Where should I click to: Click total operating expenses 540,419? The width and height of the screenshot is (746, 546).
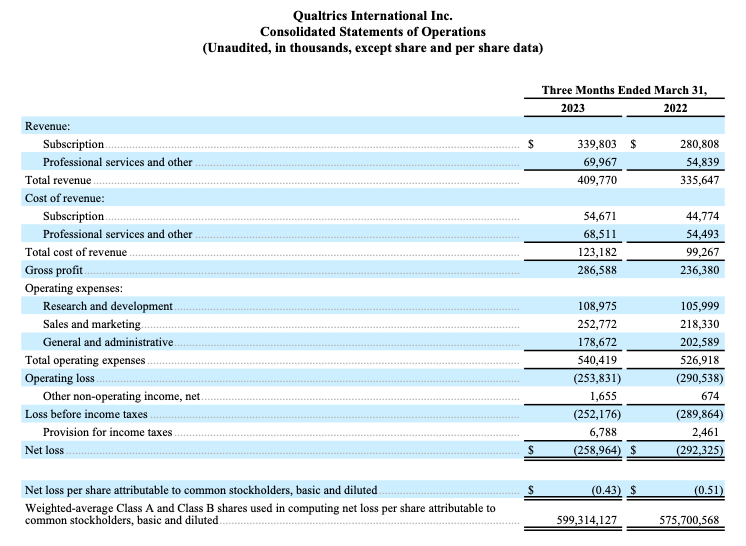click(597, 361)
